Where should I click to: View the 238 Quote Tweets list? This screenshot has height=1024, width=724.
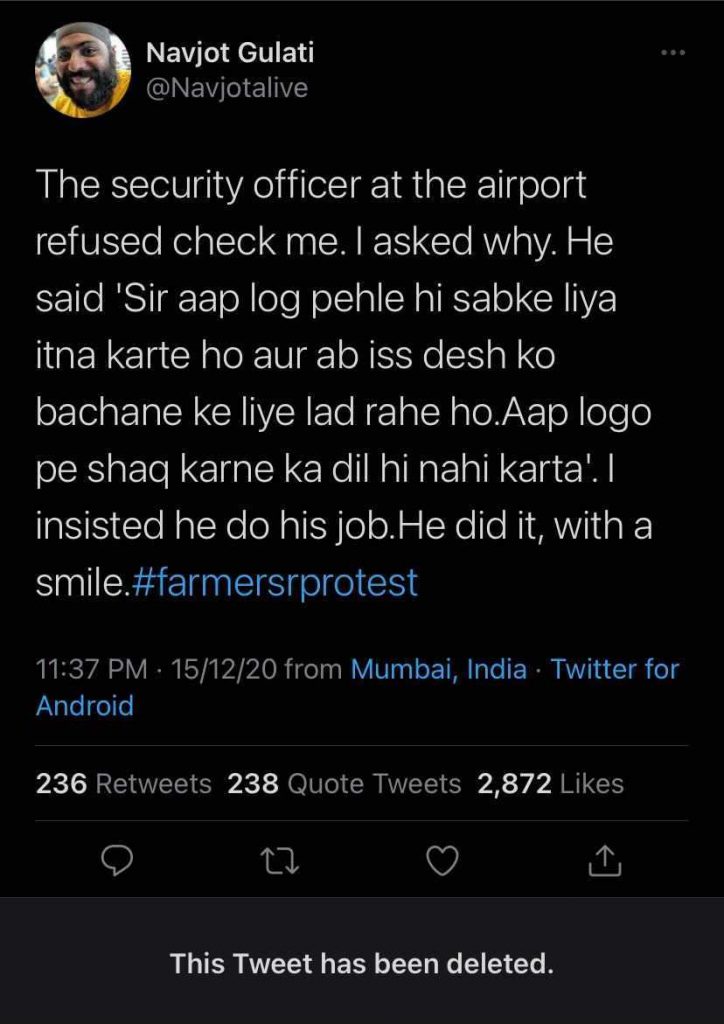tap(344, 784)
